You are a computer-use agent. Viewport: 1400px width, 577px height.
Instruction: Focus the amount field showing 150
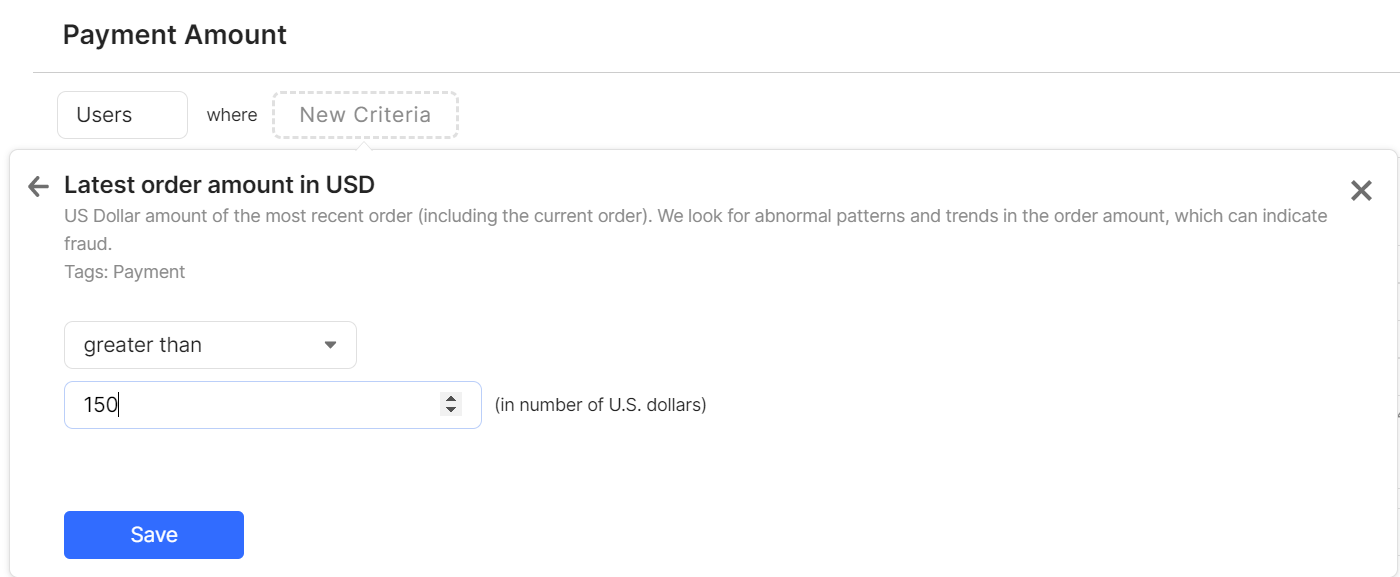click(x=273, y=405)
